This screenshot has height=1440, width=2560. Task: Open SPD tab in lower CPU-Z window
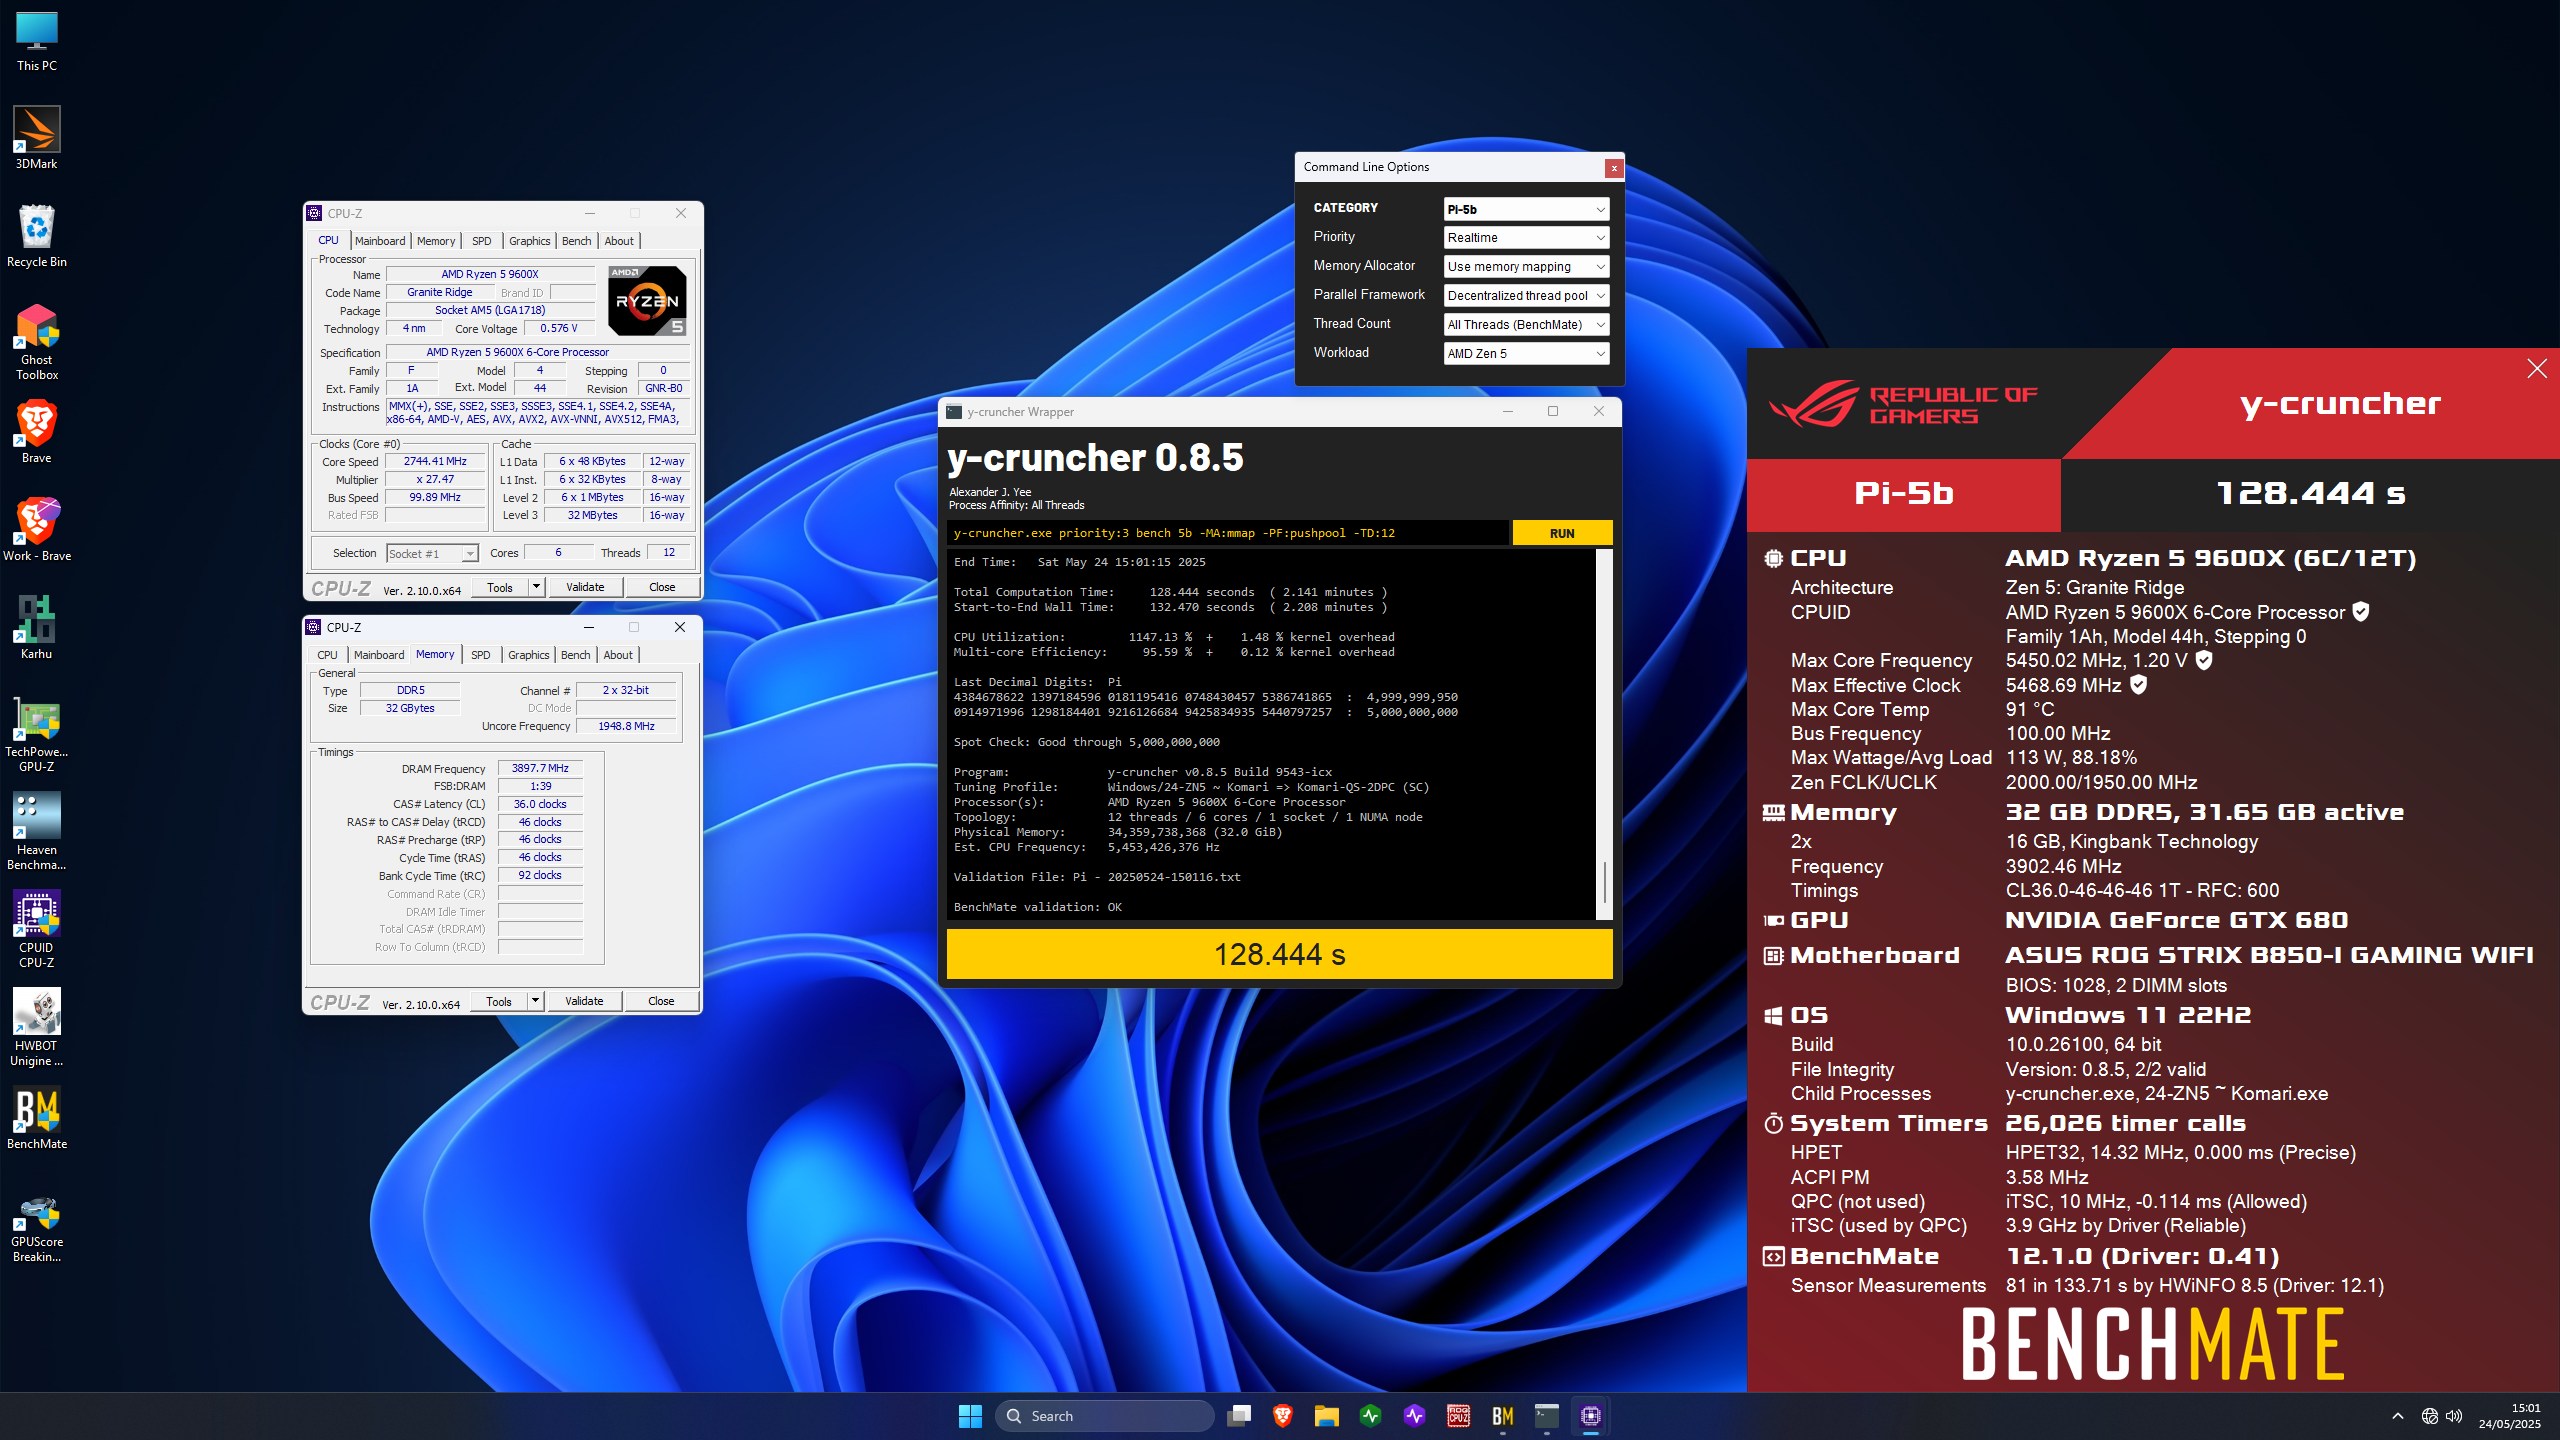(x=481, y=655)
